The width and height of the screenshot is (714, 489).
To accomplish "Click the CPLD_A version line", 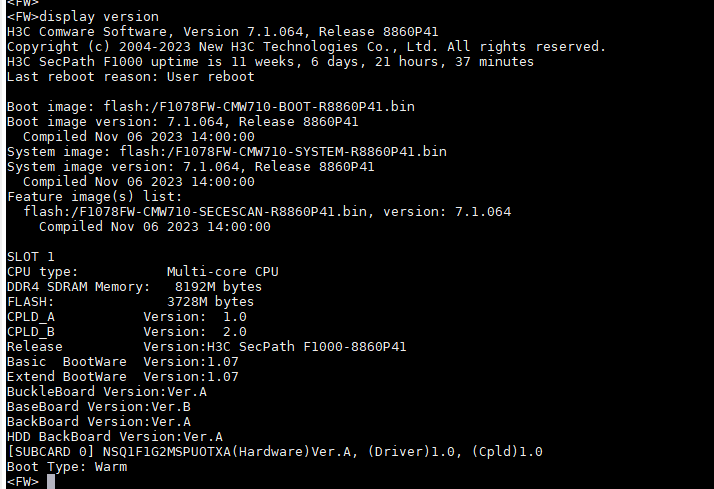I will coord(126,316).
